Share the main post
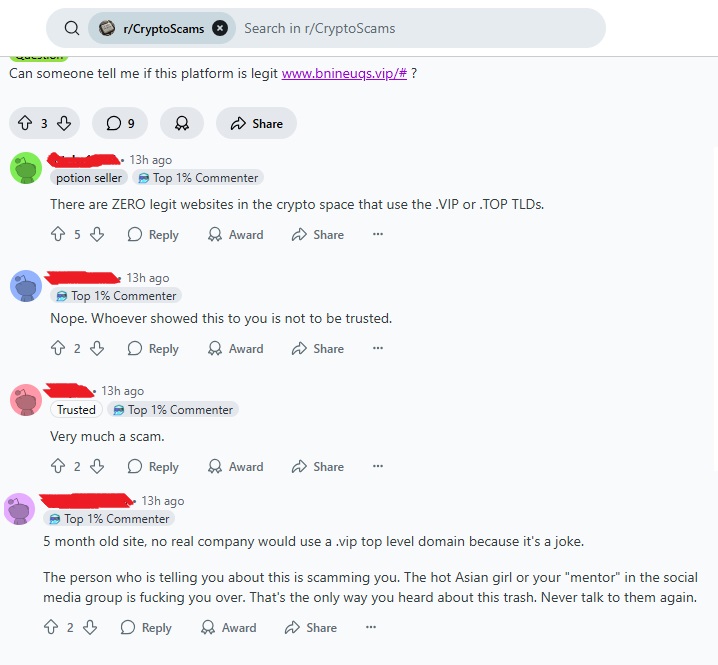The width and height of the screenshot is (718, 665). 256,123
